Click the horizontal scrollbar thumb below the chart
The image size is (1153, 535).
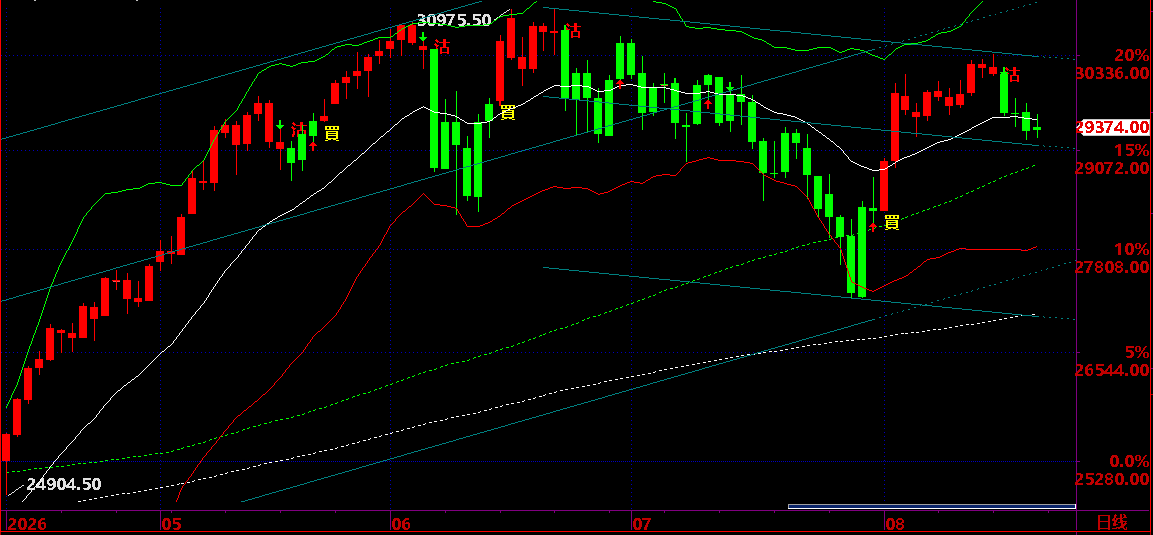[x=932, y=506]
